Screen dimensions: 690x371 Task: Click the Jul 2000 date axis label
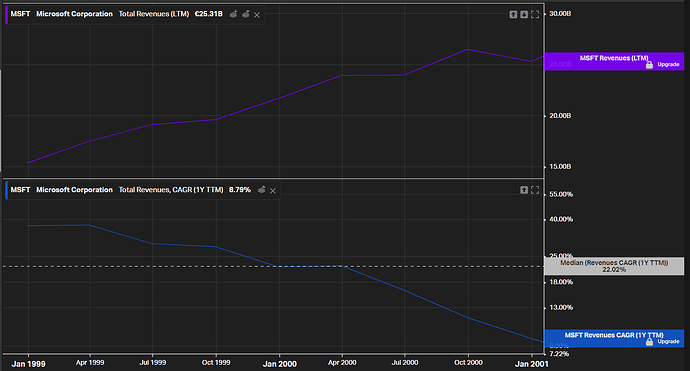click(x=405, y=363)
